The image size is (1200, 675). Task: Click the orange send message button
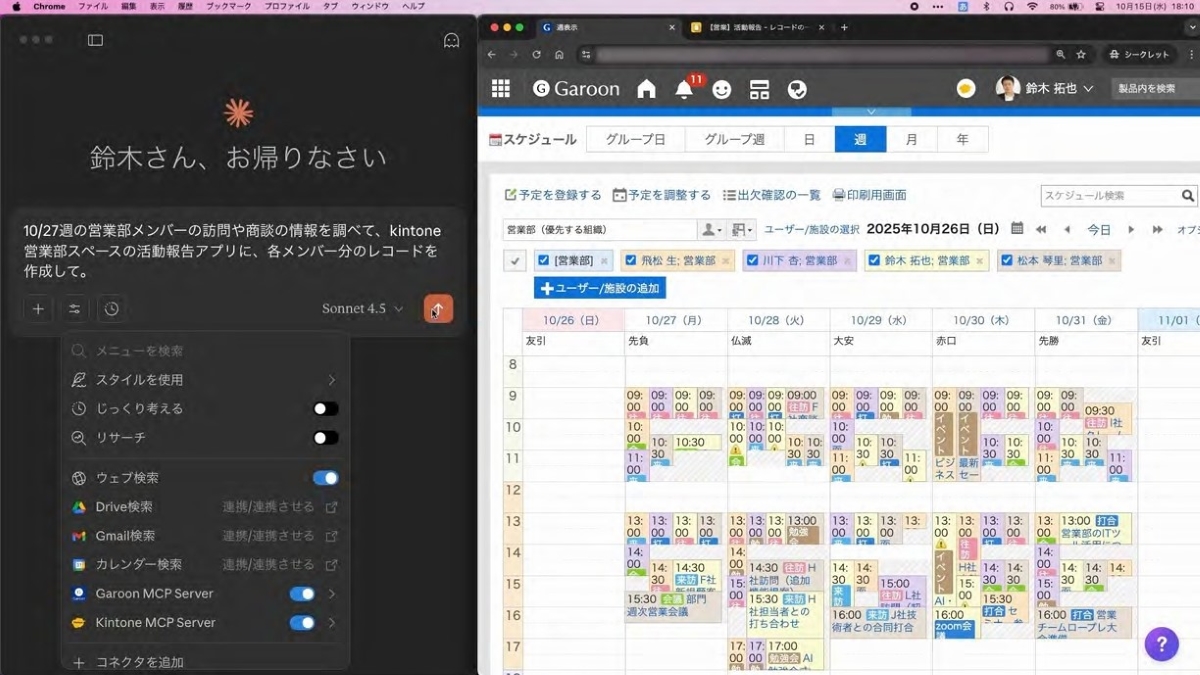pyautogui.click(x=438, y=309)
